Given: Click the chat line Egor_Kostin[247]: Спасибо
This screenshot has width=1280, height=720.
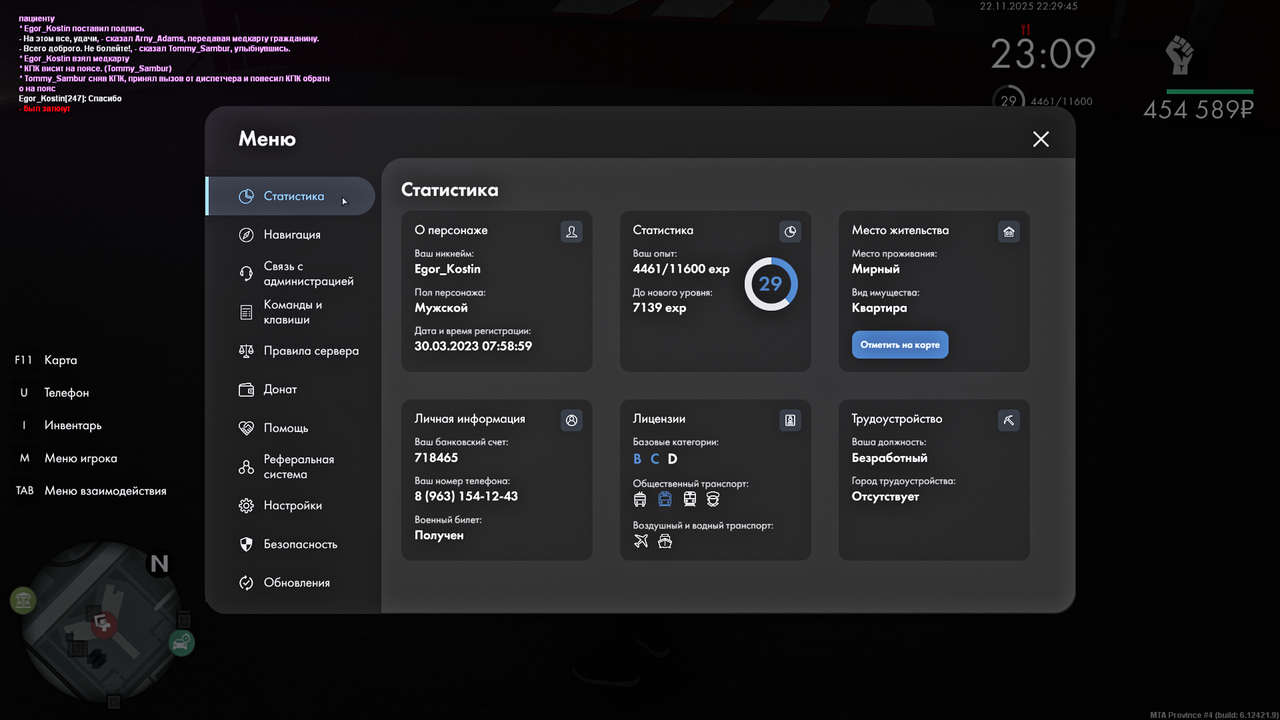Looking at the screenshot, I should pyautogui.click(x=70, y=99).
